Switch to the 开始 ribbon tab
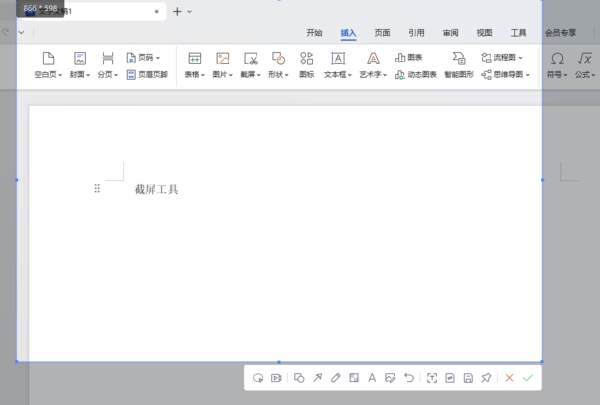Screen dimensions: 600x405 tap(314, 33)
